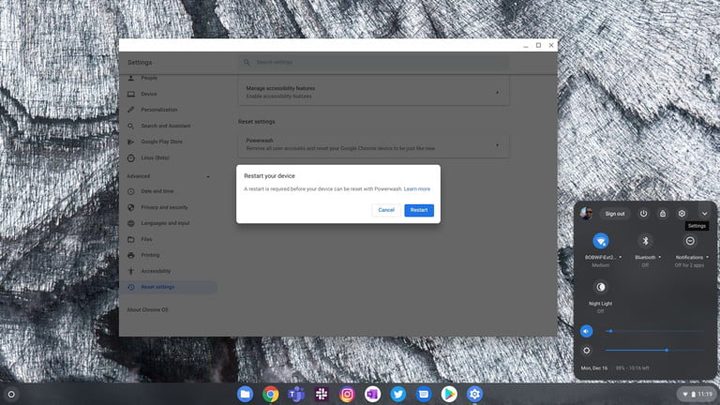Adjust the volume slider

[654, 331]
